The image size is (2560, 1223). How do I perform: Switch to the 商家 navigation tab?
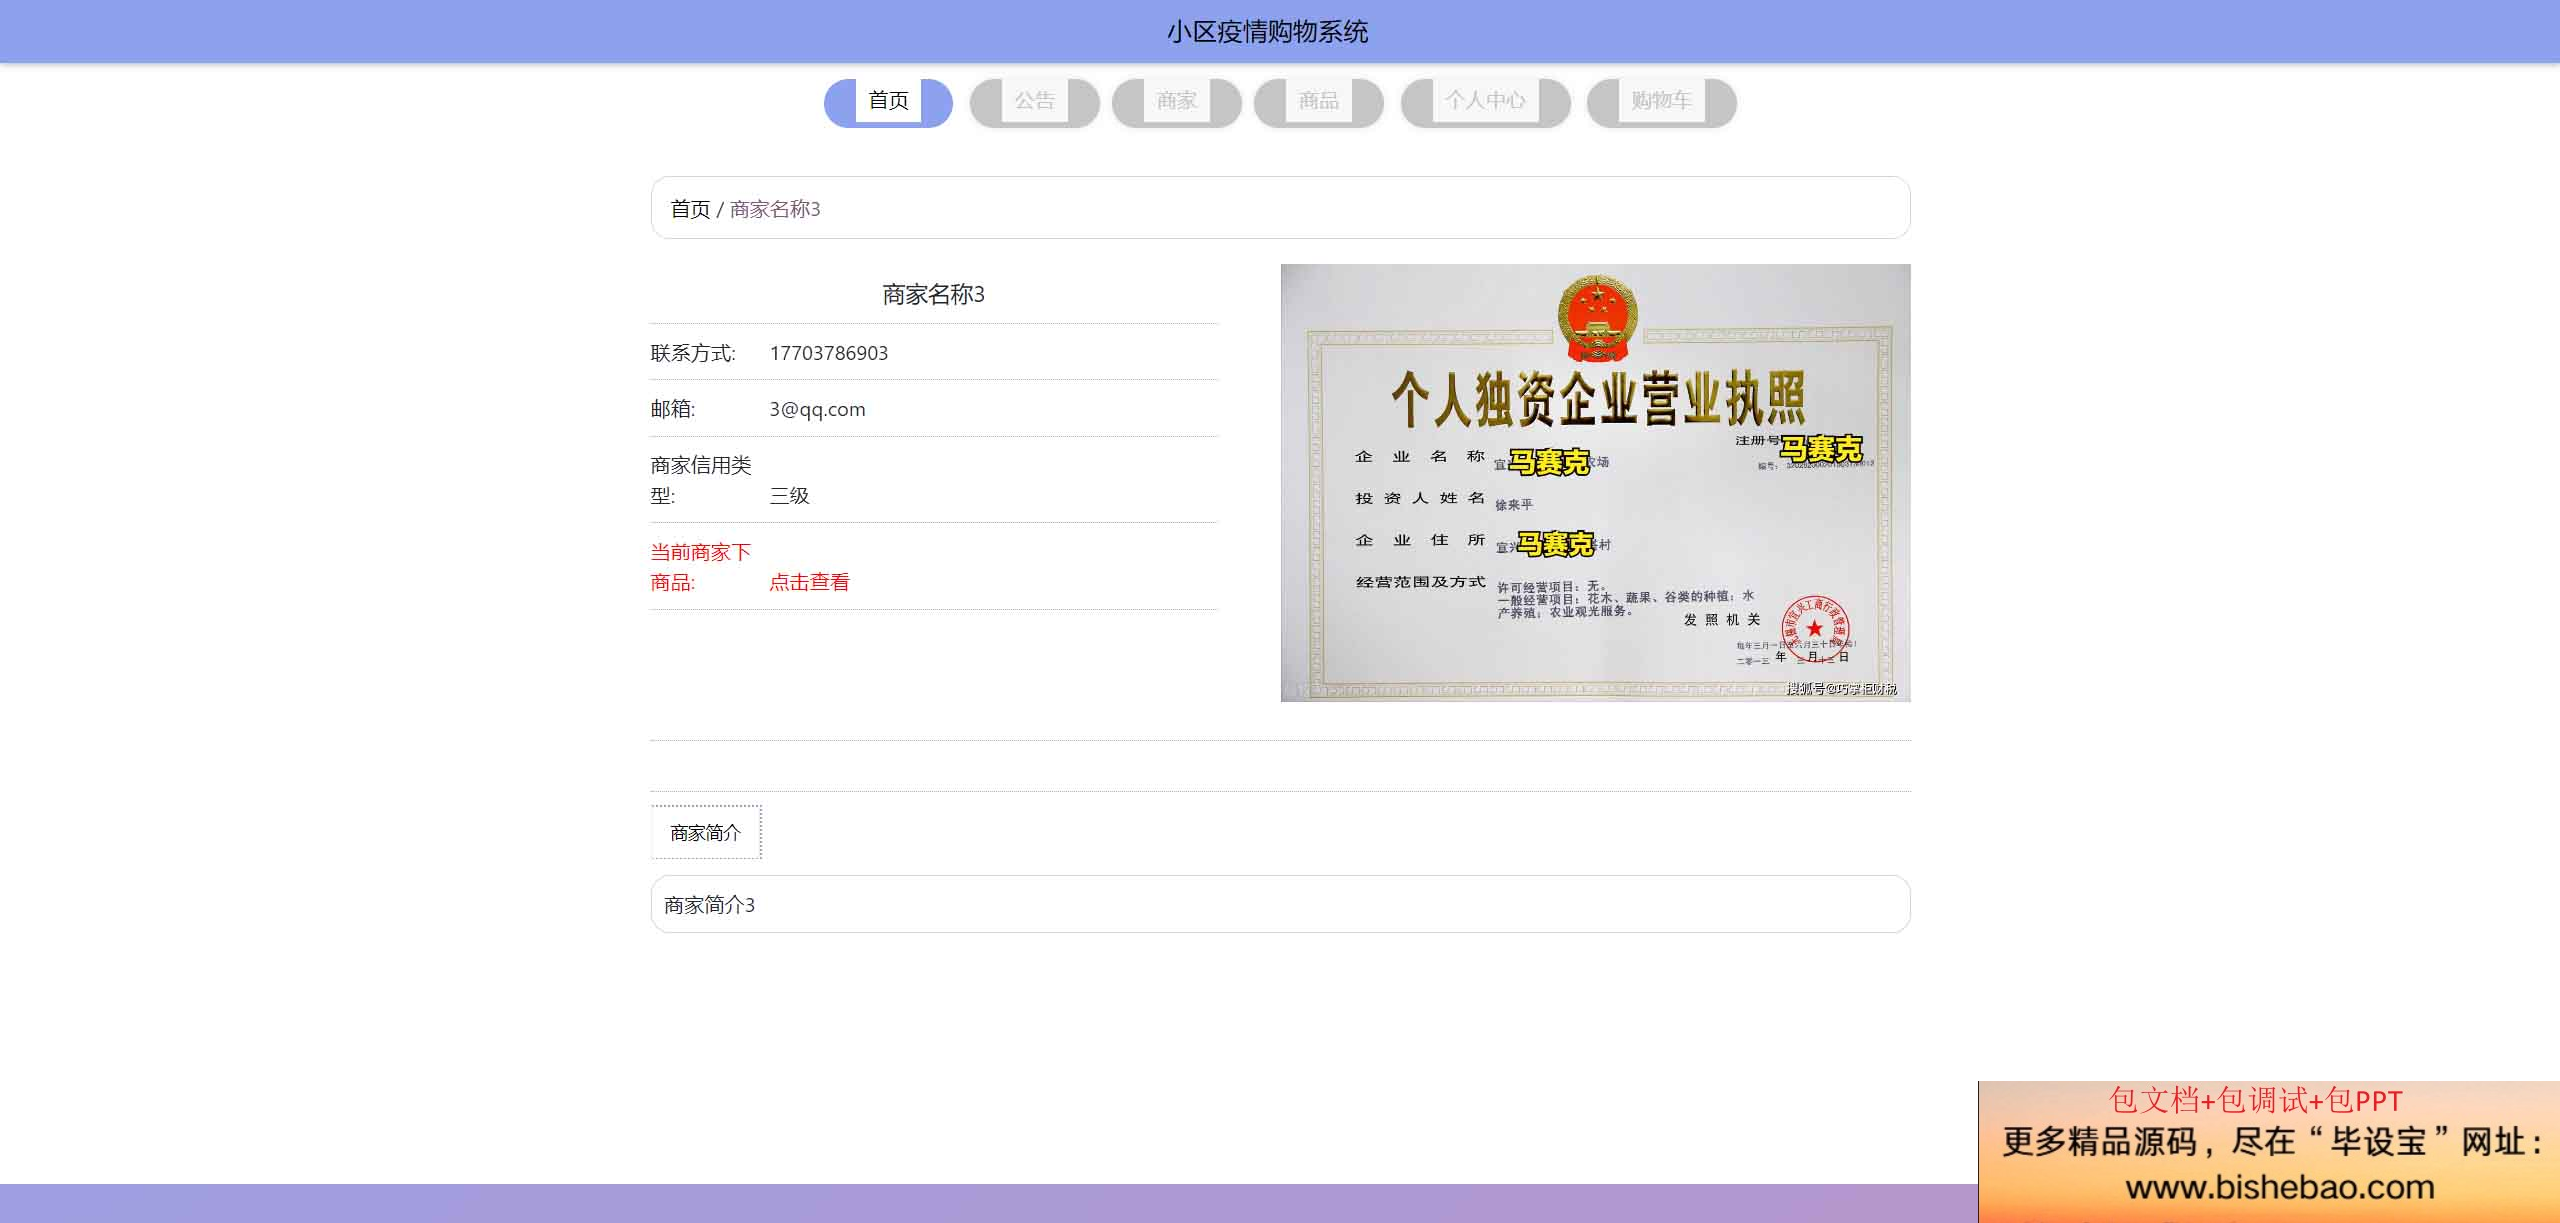coord(1176,102)
